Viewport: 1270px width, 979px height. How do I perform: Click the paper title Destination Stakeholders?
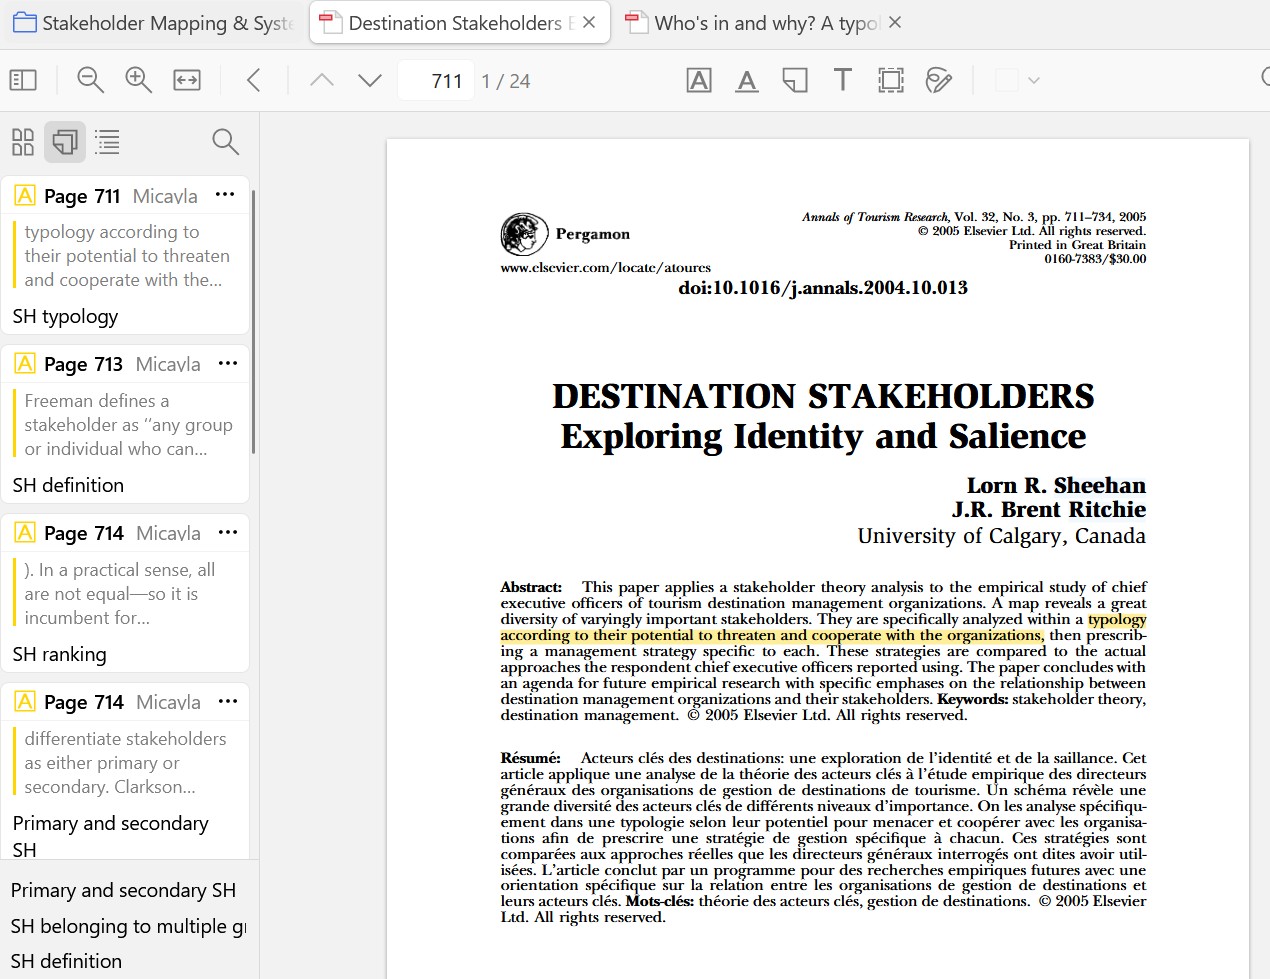[x=823, y=396]
